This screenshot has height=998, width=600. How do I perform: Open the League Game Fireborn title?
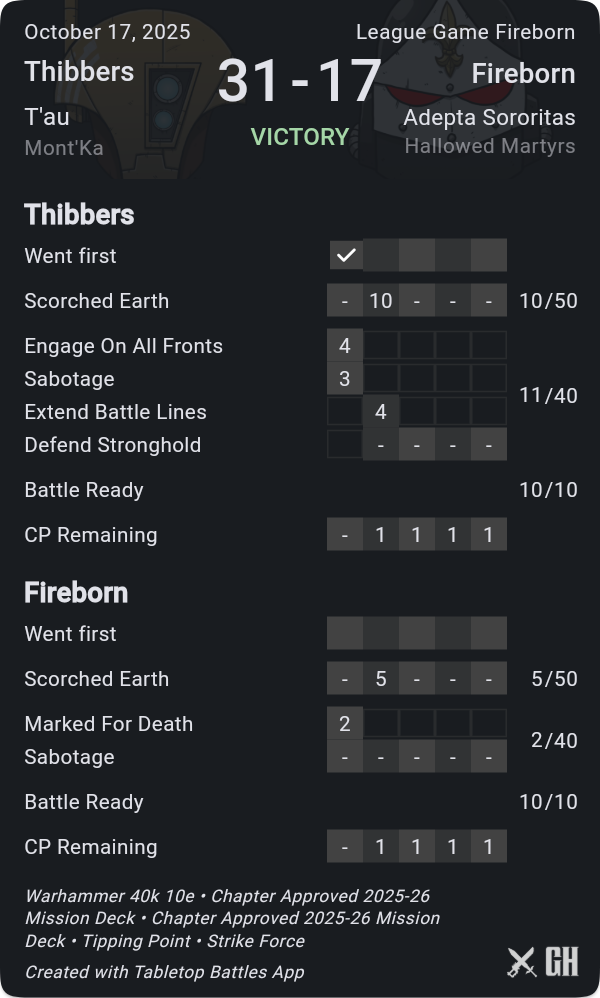tap(465, 32)
